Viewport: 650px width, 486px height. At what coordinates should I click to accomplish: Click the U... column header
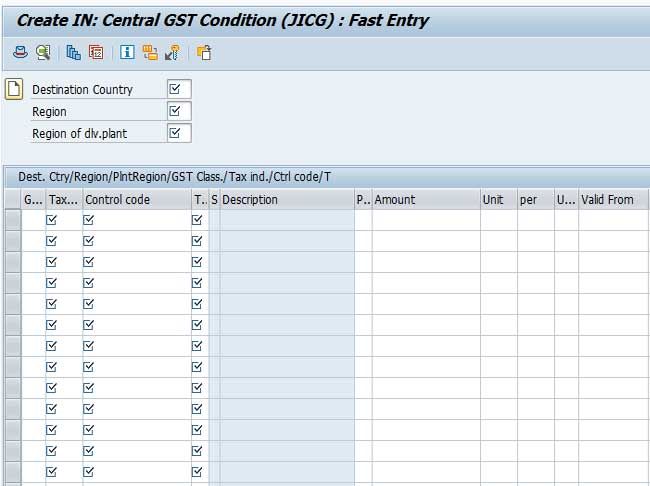566,199
